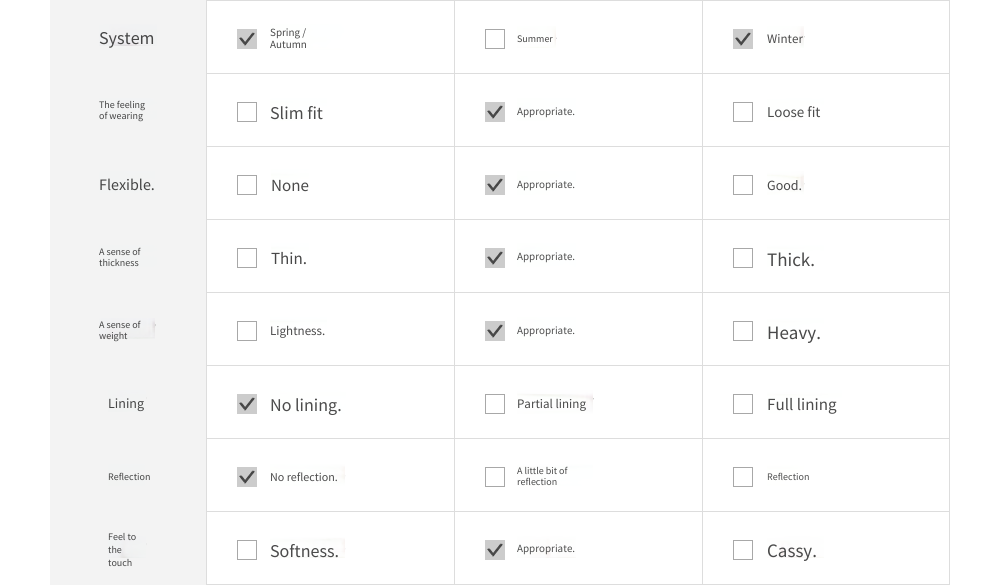Tick the Slim fit checkbox

247,112
